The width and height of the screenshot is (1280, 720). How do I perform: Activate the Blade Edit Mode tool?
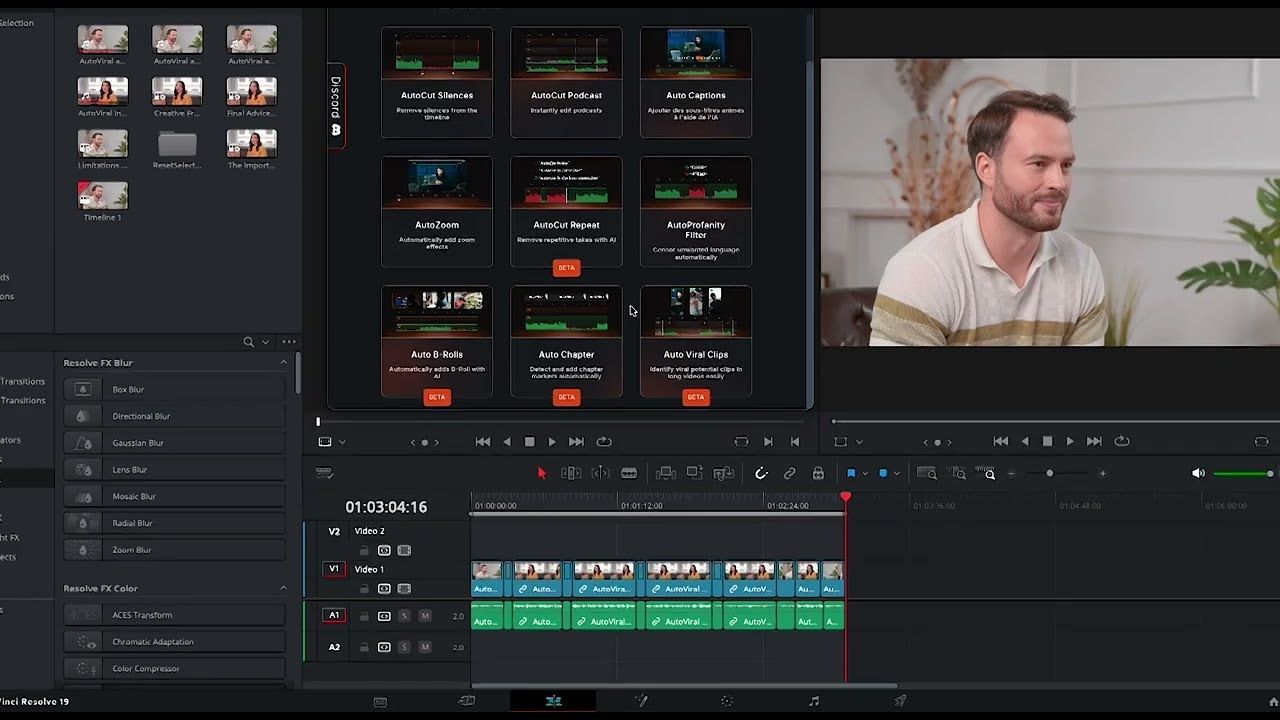629,473
